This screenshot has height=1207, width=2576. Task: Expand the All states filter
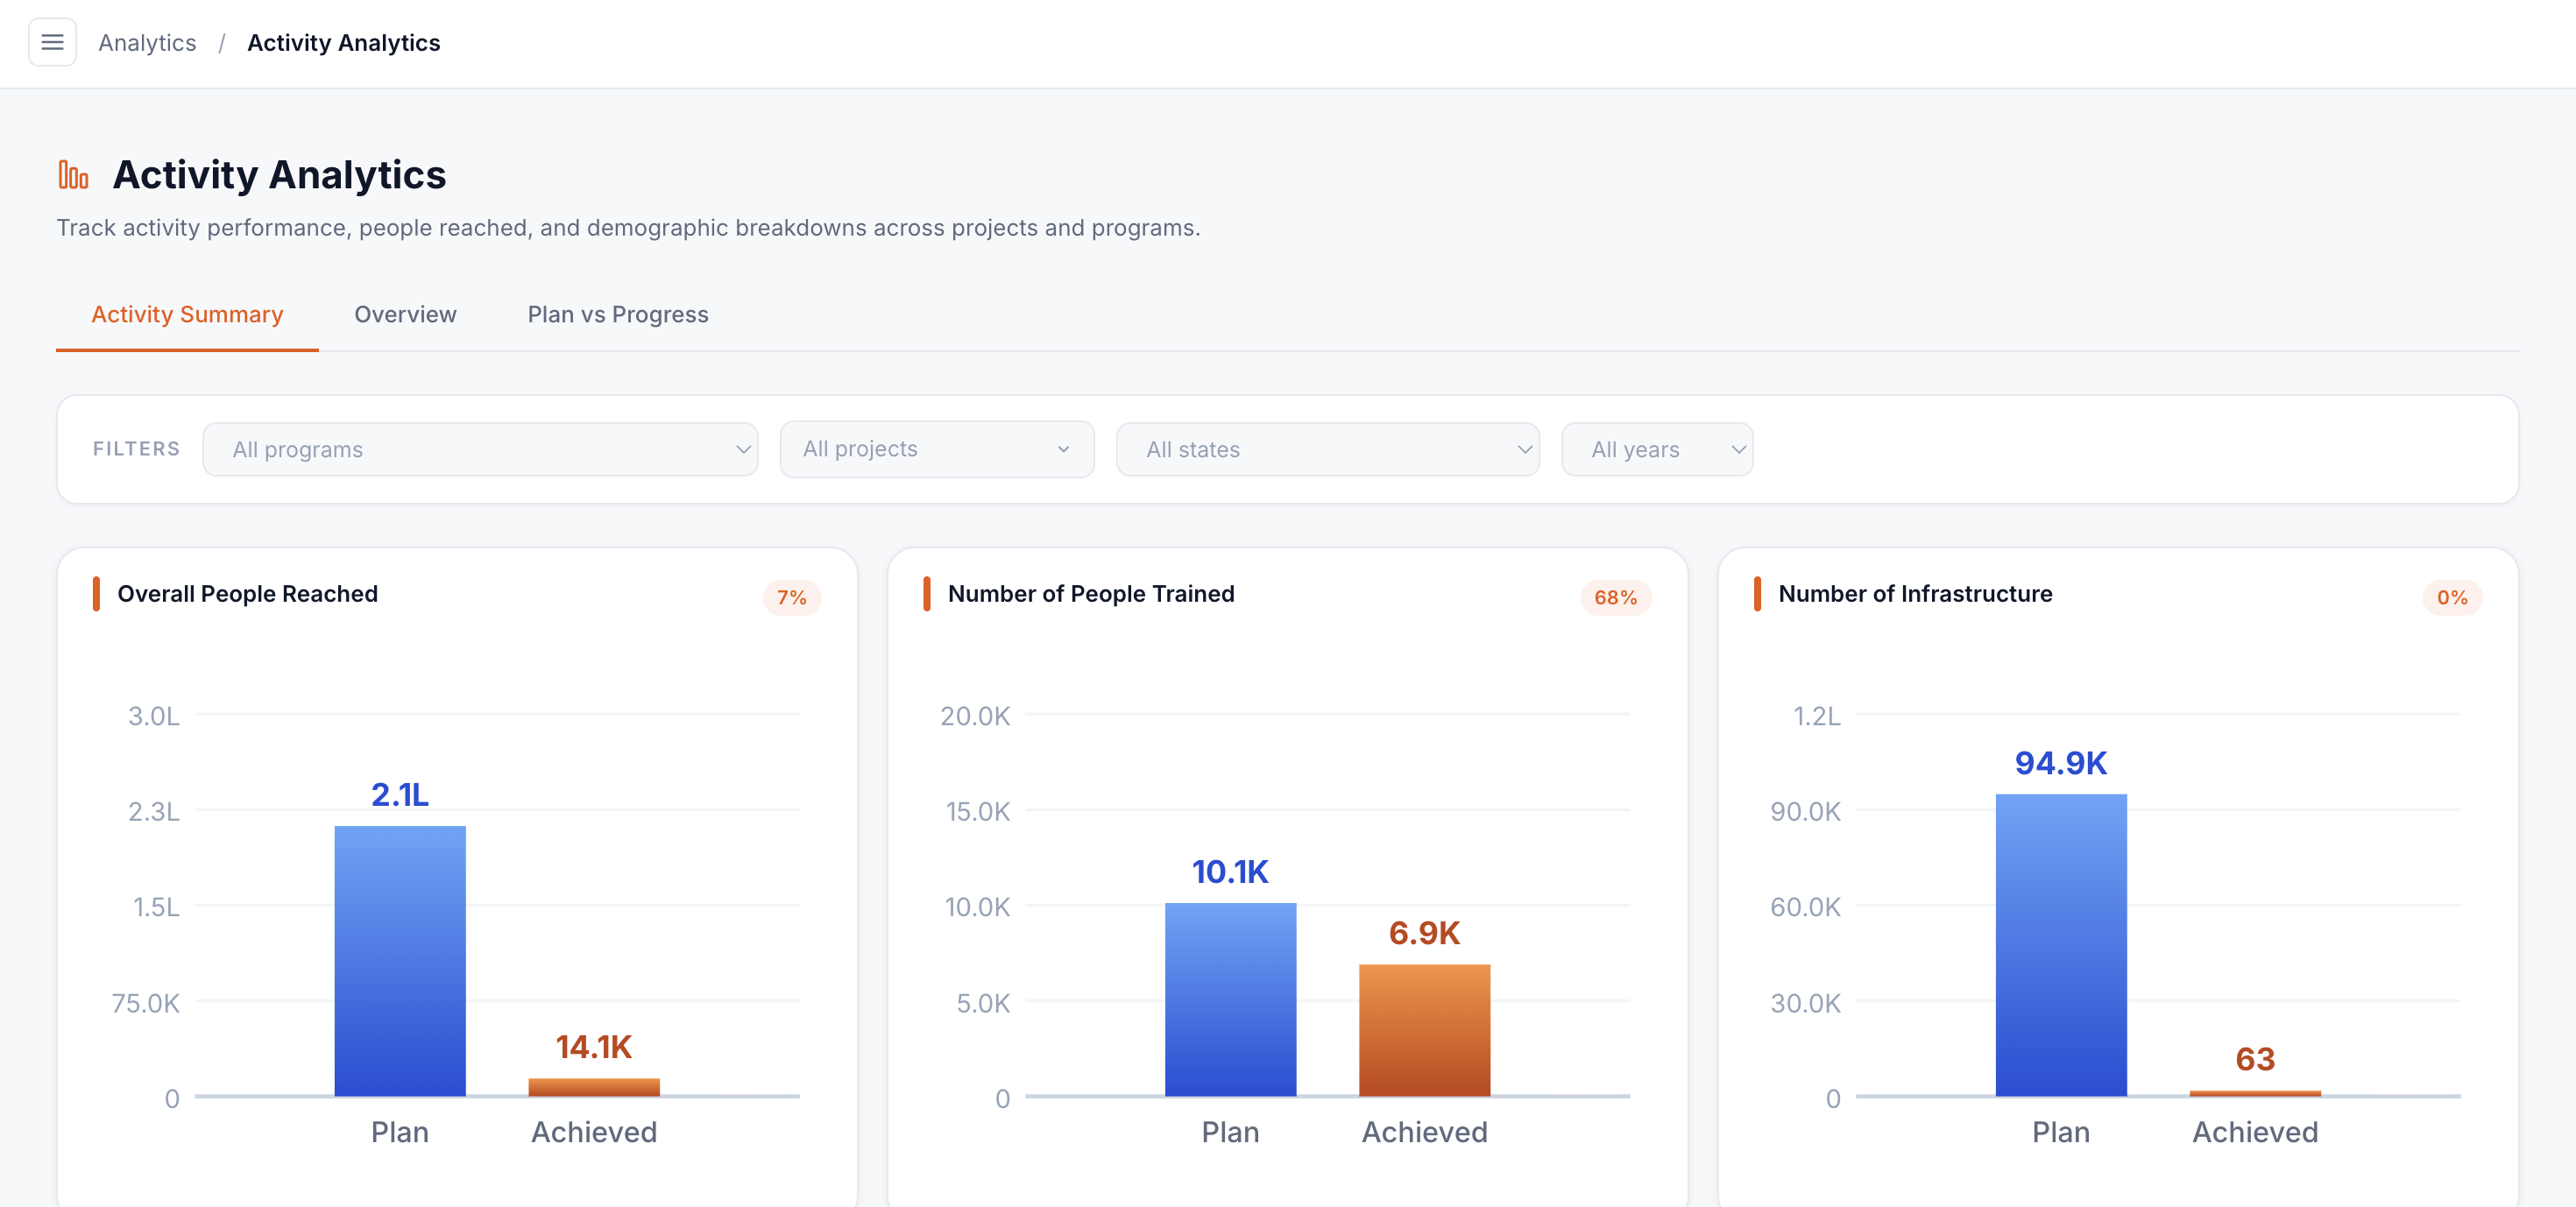[1327, 449]
